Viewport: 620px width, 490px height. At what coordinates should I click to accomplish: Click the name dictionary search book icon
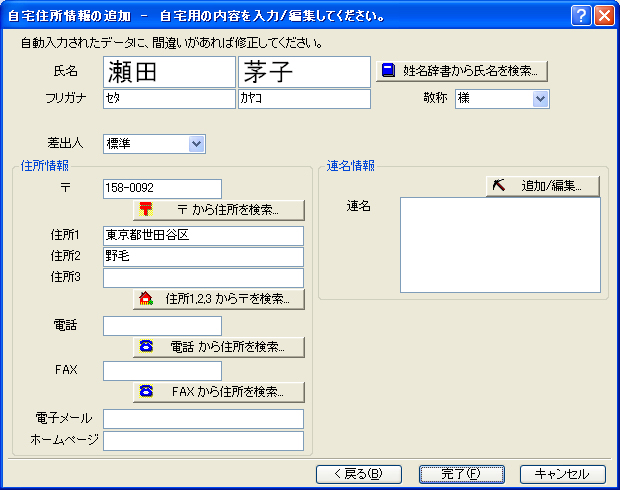click(389, 71)
